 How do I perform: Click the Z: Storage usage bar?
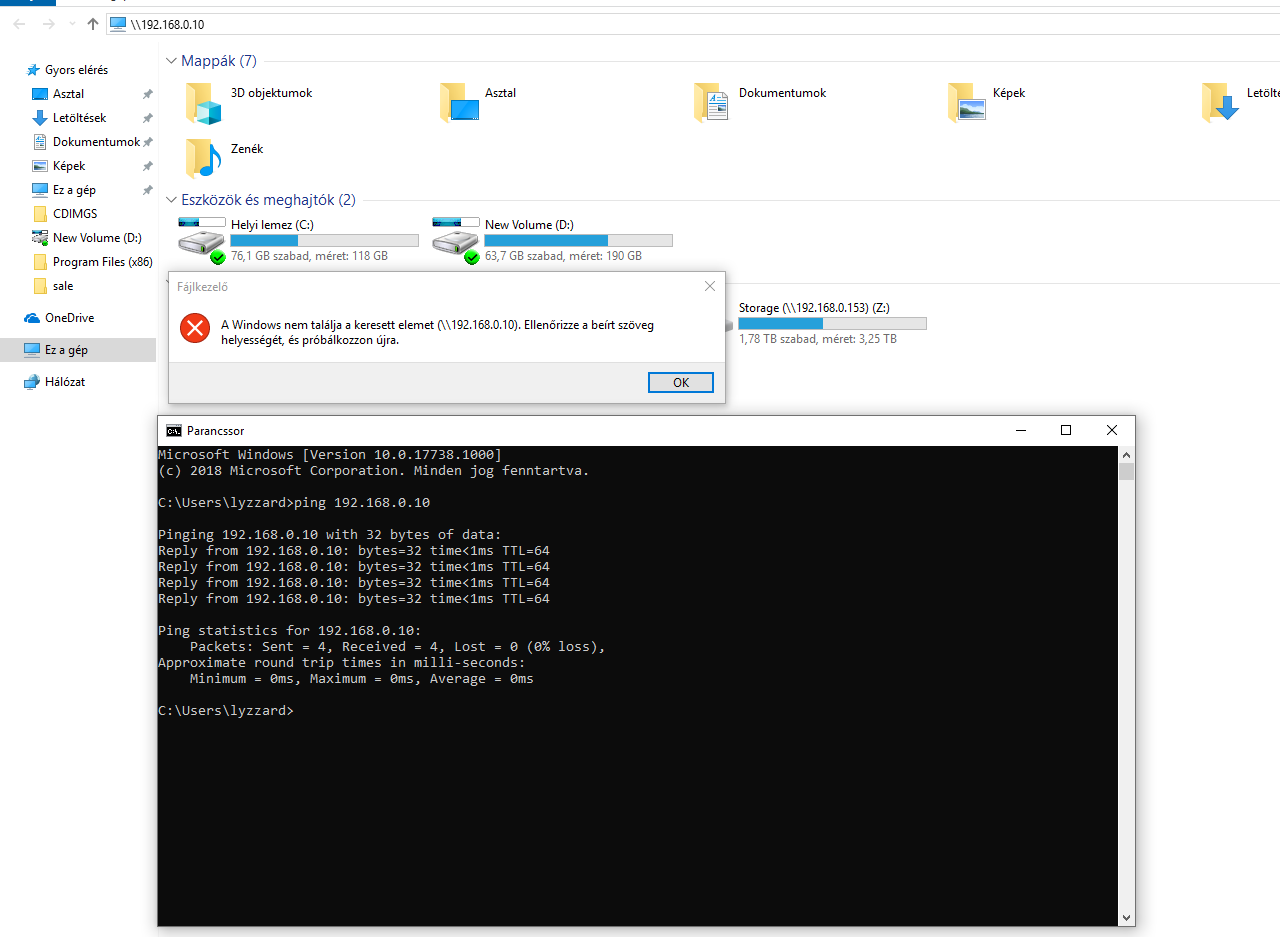[832, 324]
